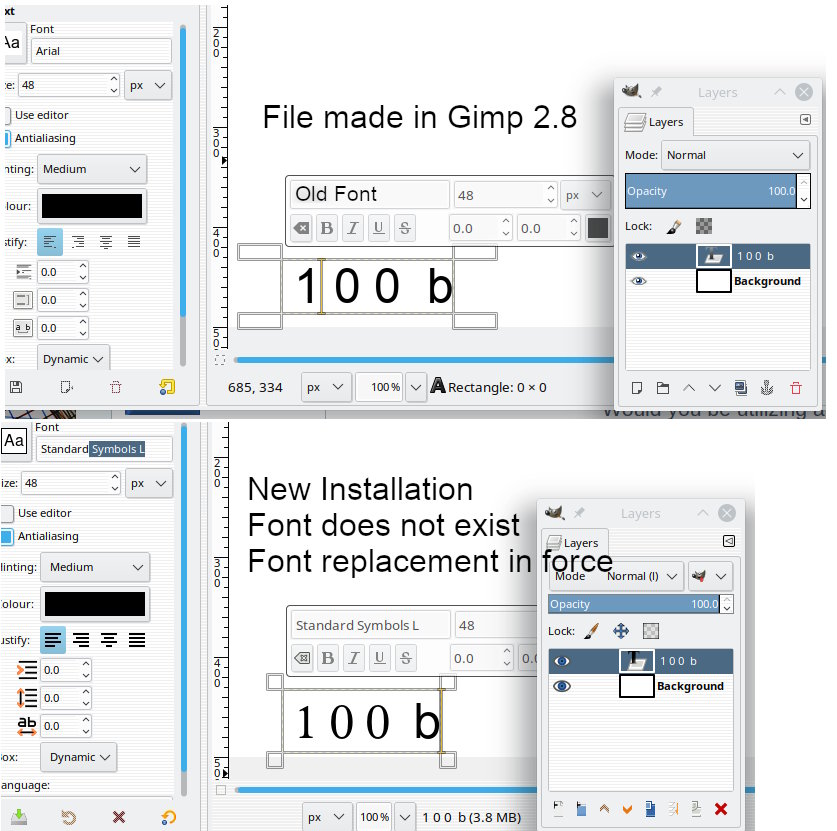Delete the layer with the red X in the lower Layers panel
Screen dimensions: 837x831
coord(721,809)
